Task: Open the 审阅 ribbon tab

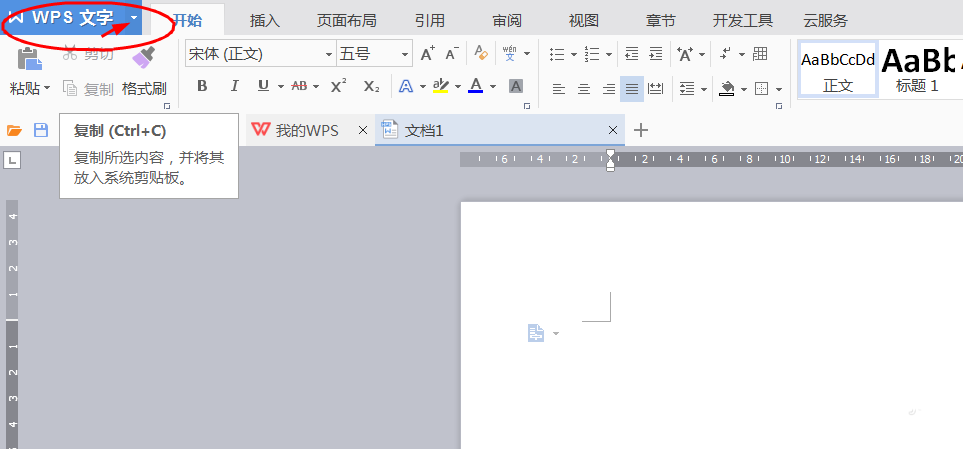Action: [507, 20]
